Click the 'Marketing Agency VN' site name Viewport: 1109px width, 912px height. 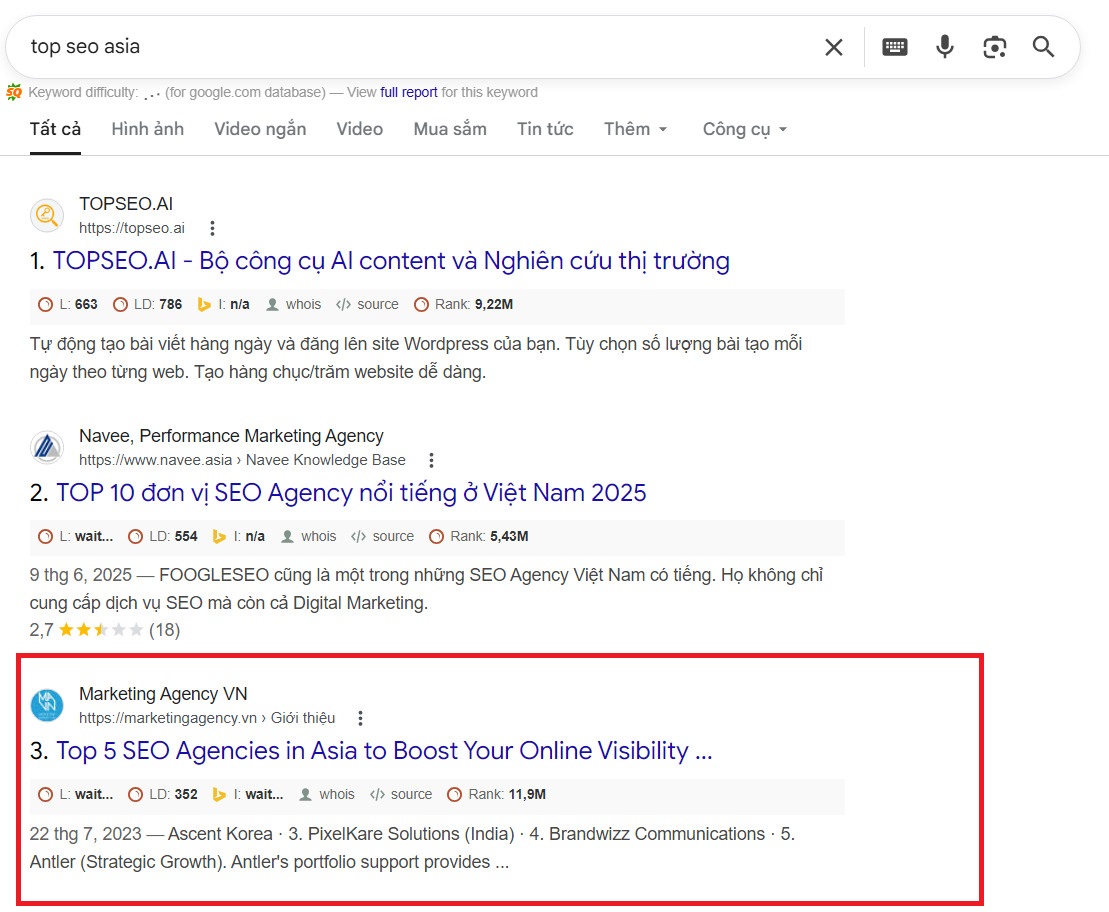coord(163,694)
